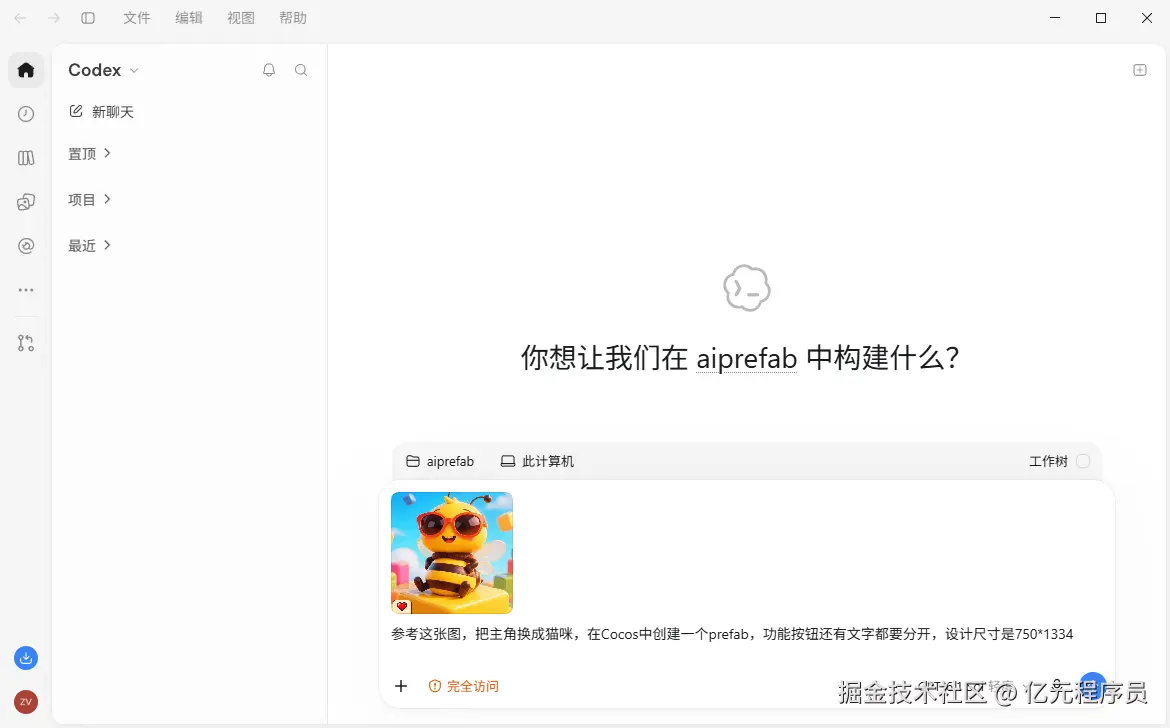Start a 新聊天
The image size is (1170, 728).
[101, 112]
